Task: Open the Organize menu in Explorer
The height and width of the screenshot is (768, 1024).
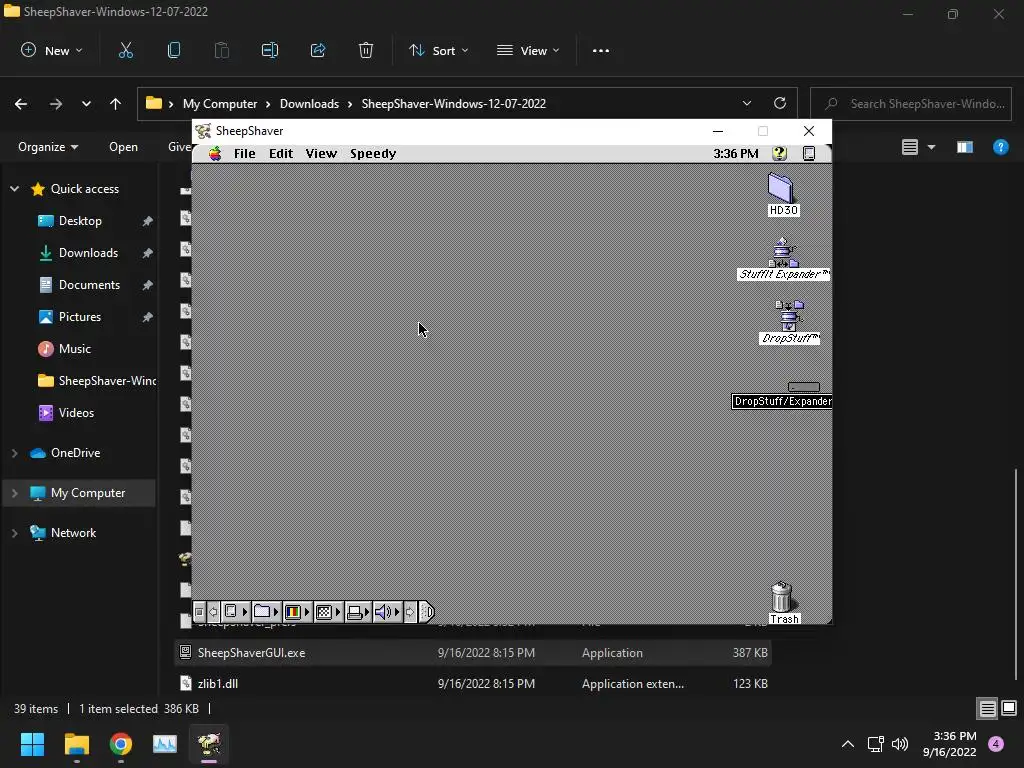Action: click(x=48, y=147)
